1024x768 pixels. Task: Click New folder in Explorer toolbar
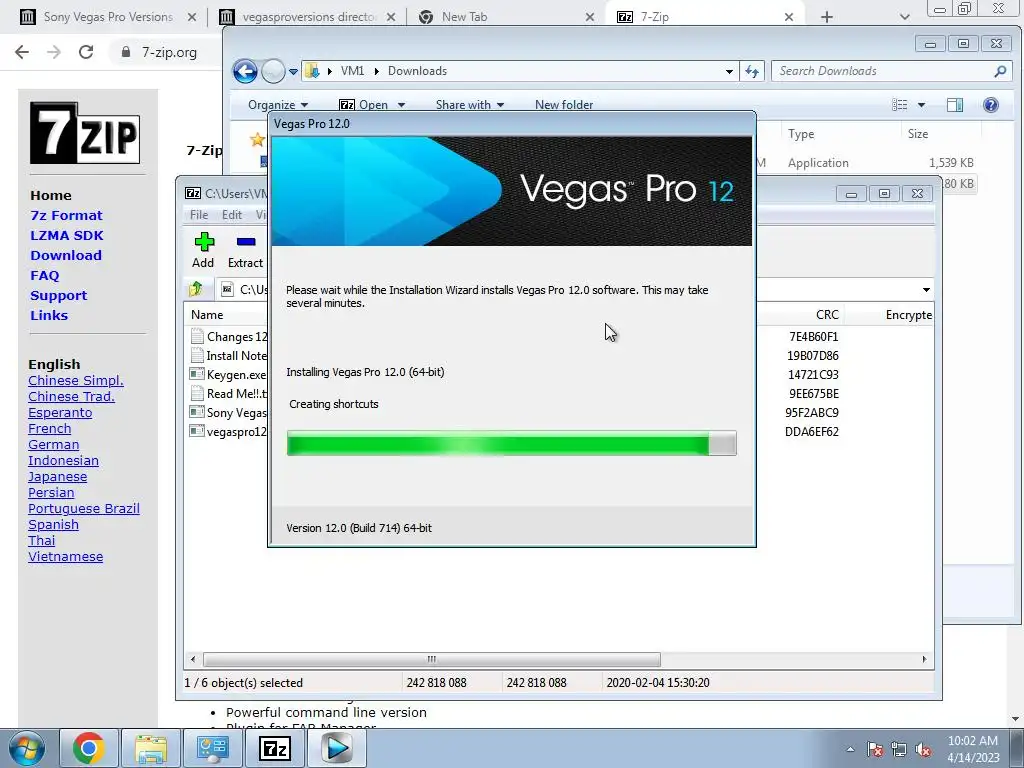click(x=564, y=104)
